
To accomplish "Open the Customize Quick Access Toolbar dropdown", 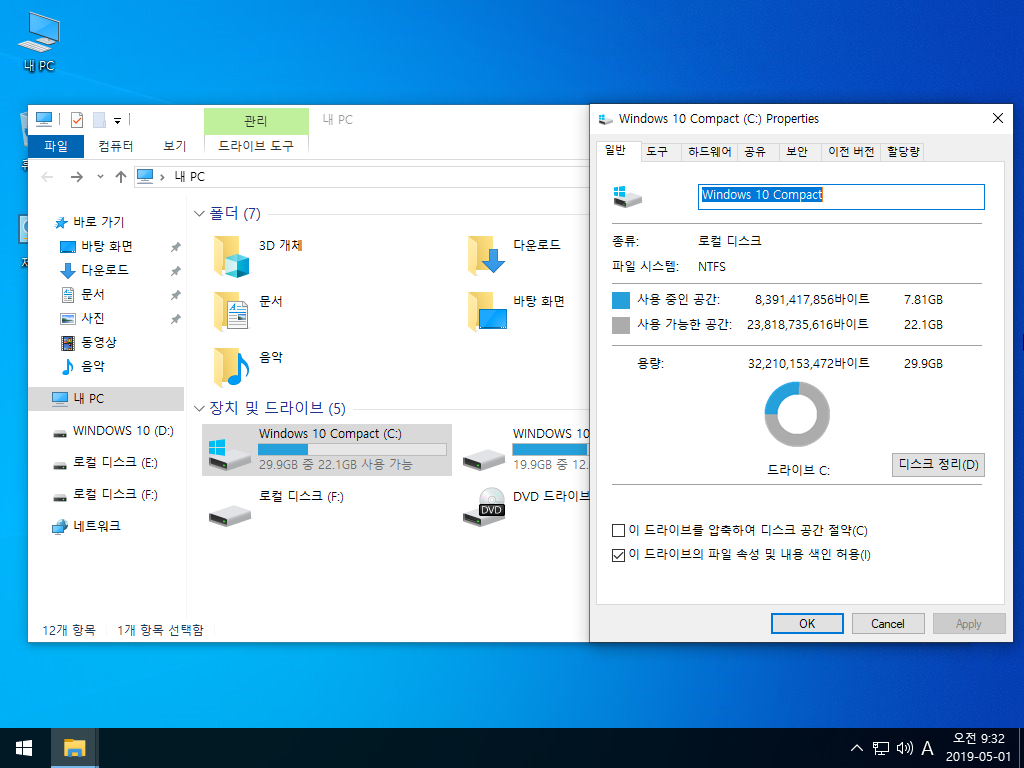I will [x=118, y=120].
